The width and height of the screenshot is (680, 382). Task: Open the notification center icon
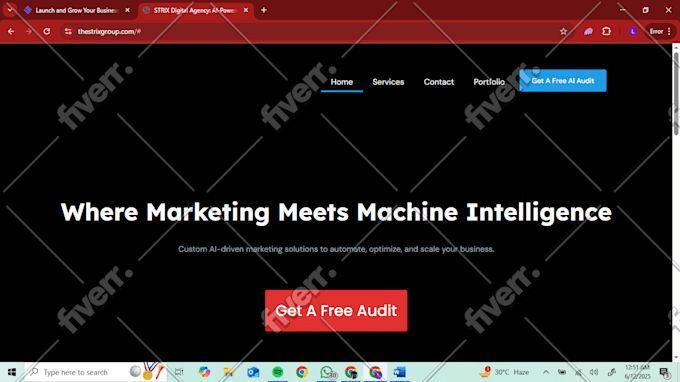tap(665, 372)
